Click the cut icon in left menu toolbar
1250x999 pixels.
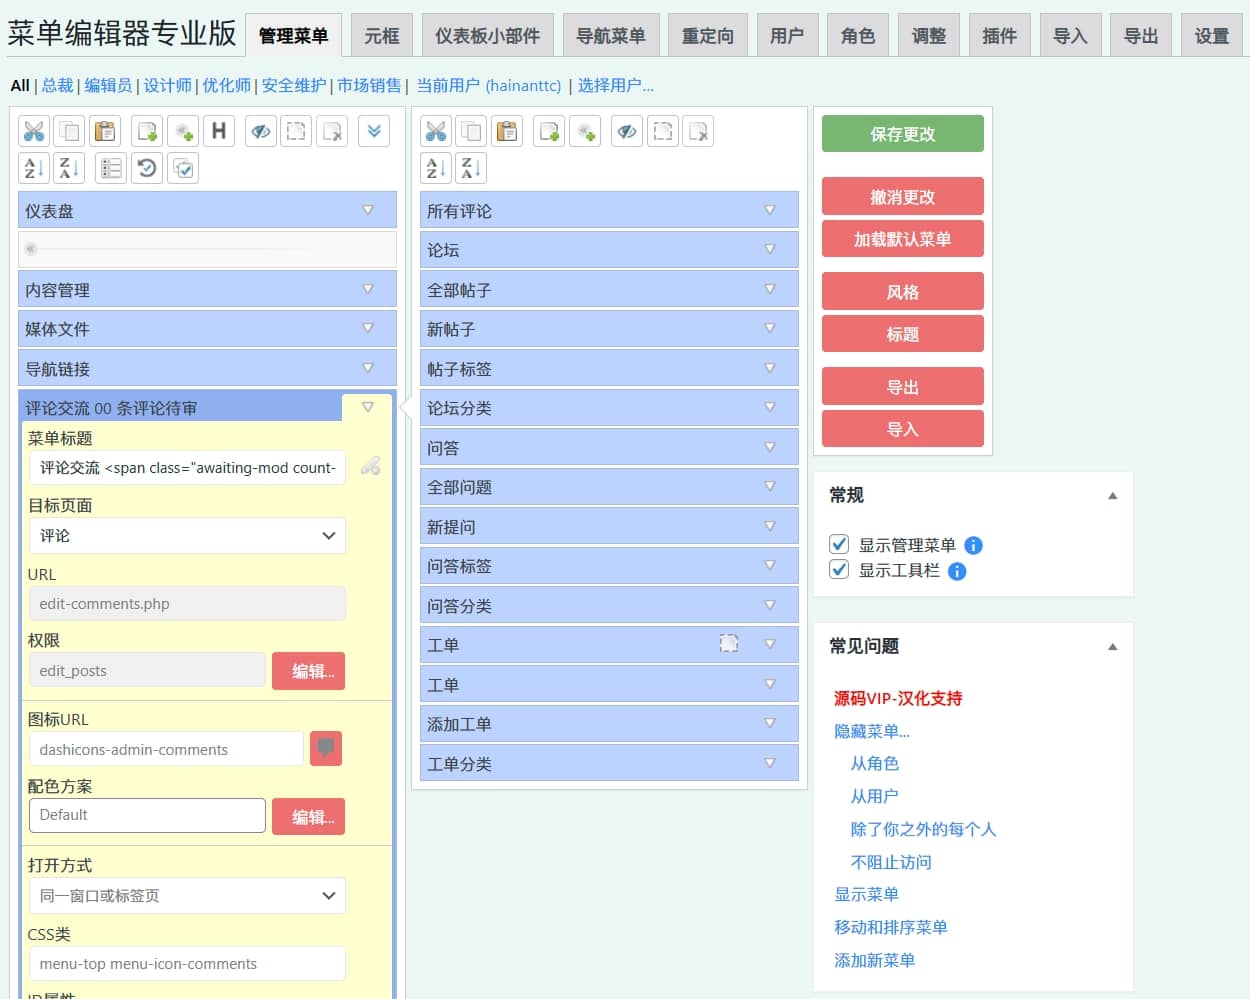click(x=34, y=131)
